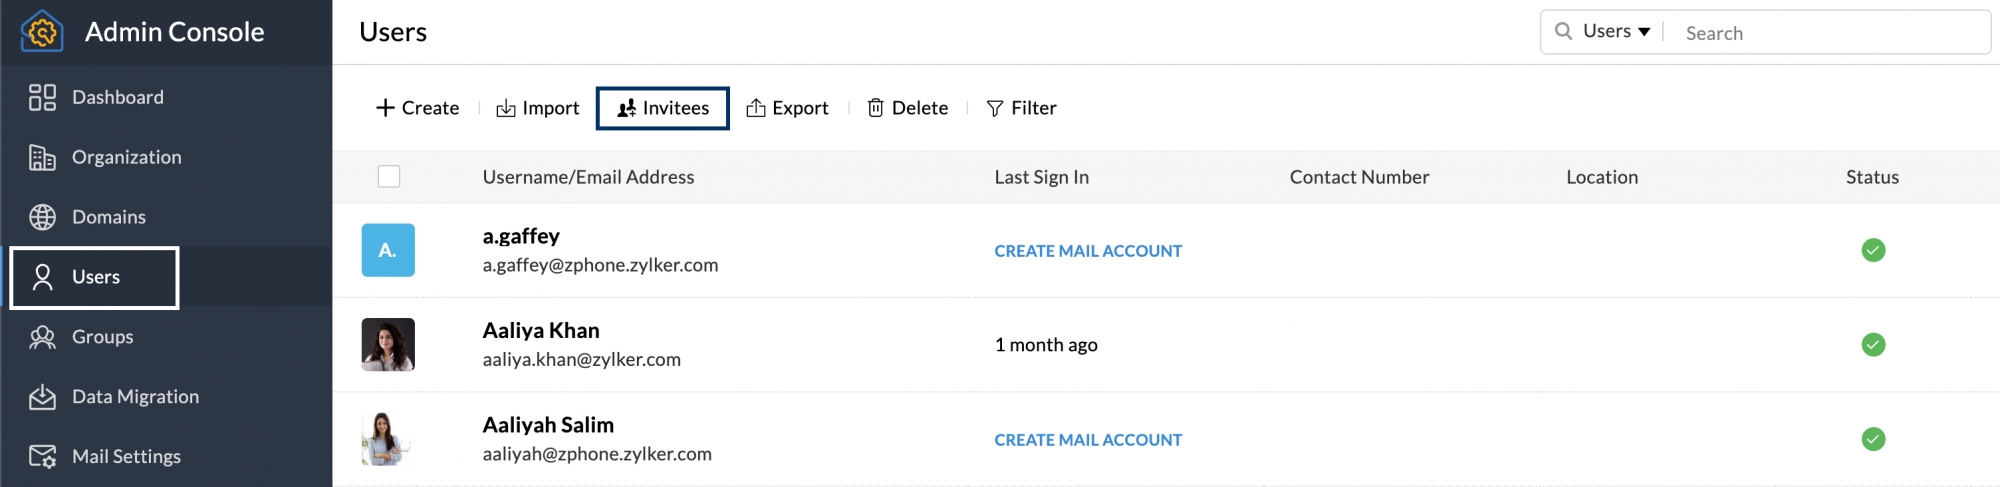
Task: Click the search magnifier icon
Action: pyautogui.click(x=1563, y=32)
